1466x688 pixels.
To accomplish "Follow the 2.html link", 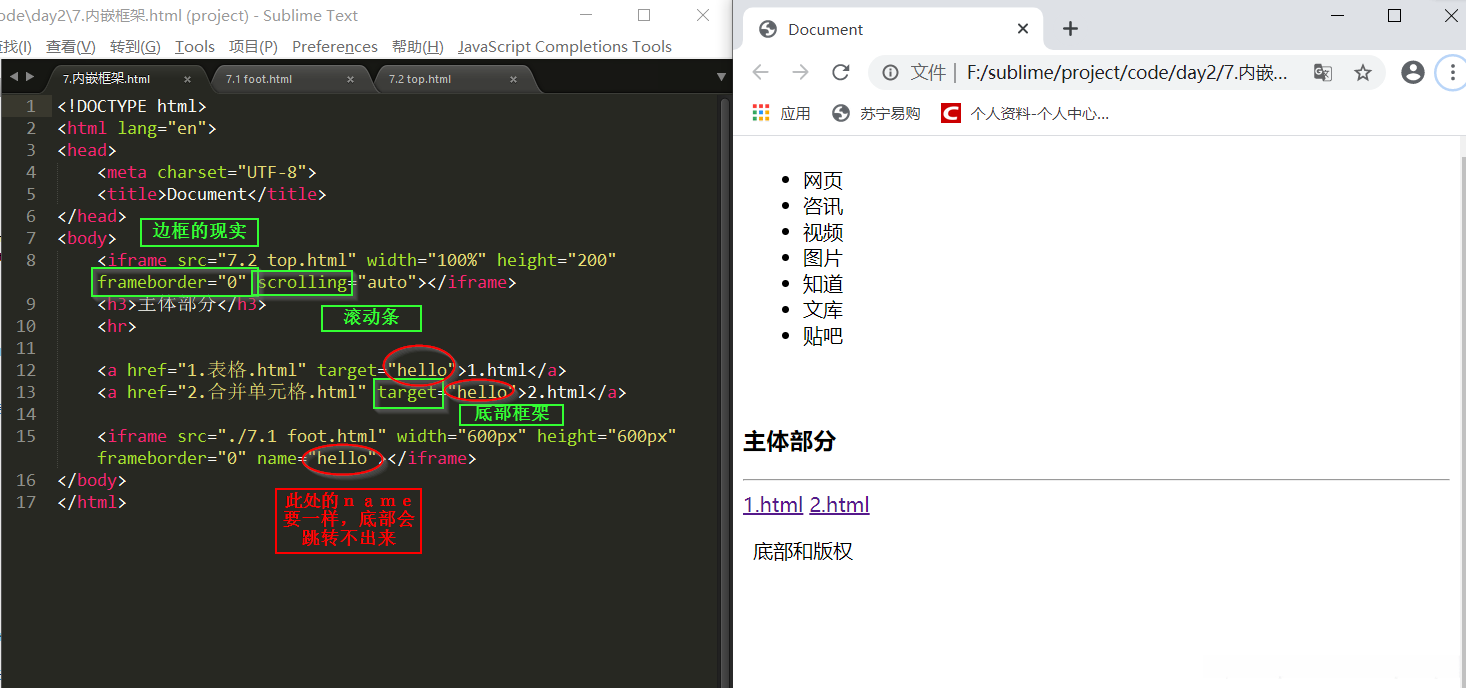I will 839,504.
